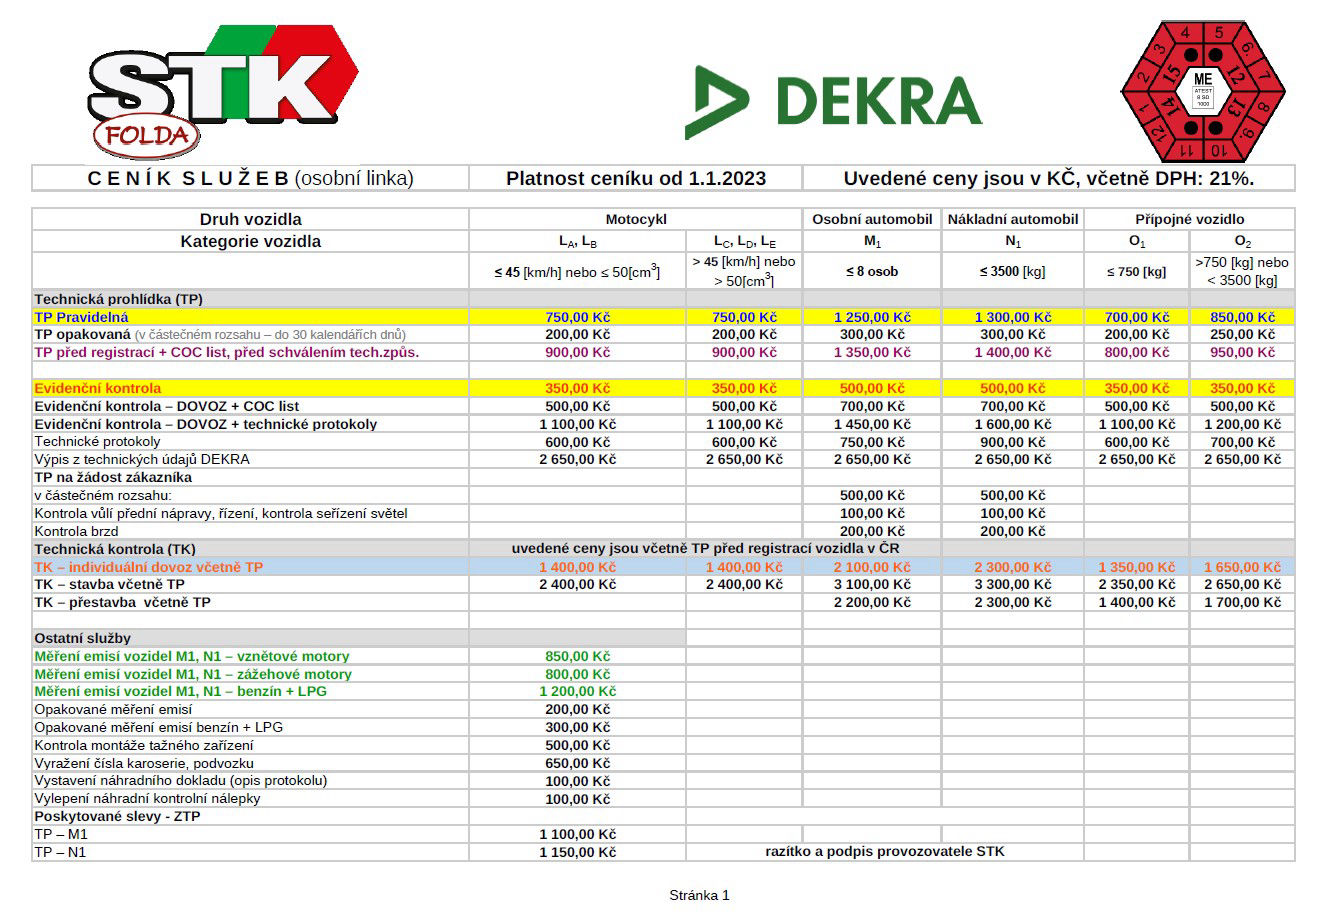Click 'Měření emisí vozidel M1, N1 – zážehové motory' label
The width and height of the screenshot is (1330, 921).
(193, 674)
